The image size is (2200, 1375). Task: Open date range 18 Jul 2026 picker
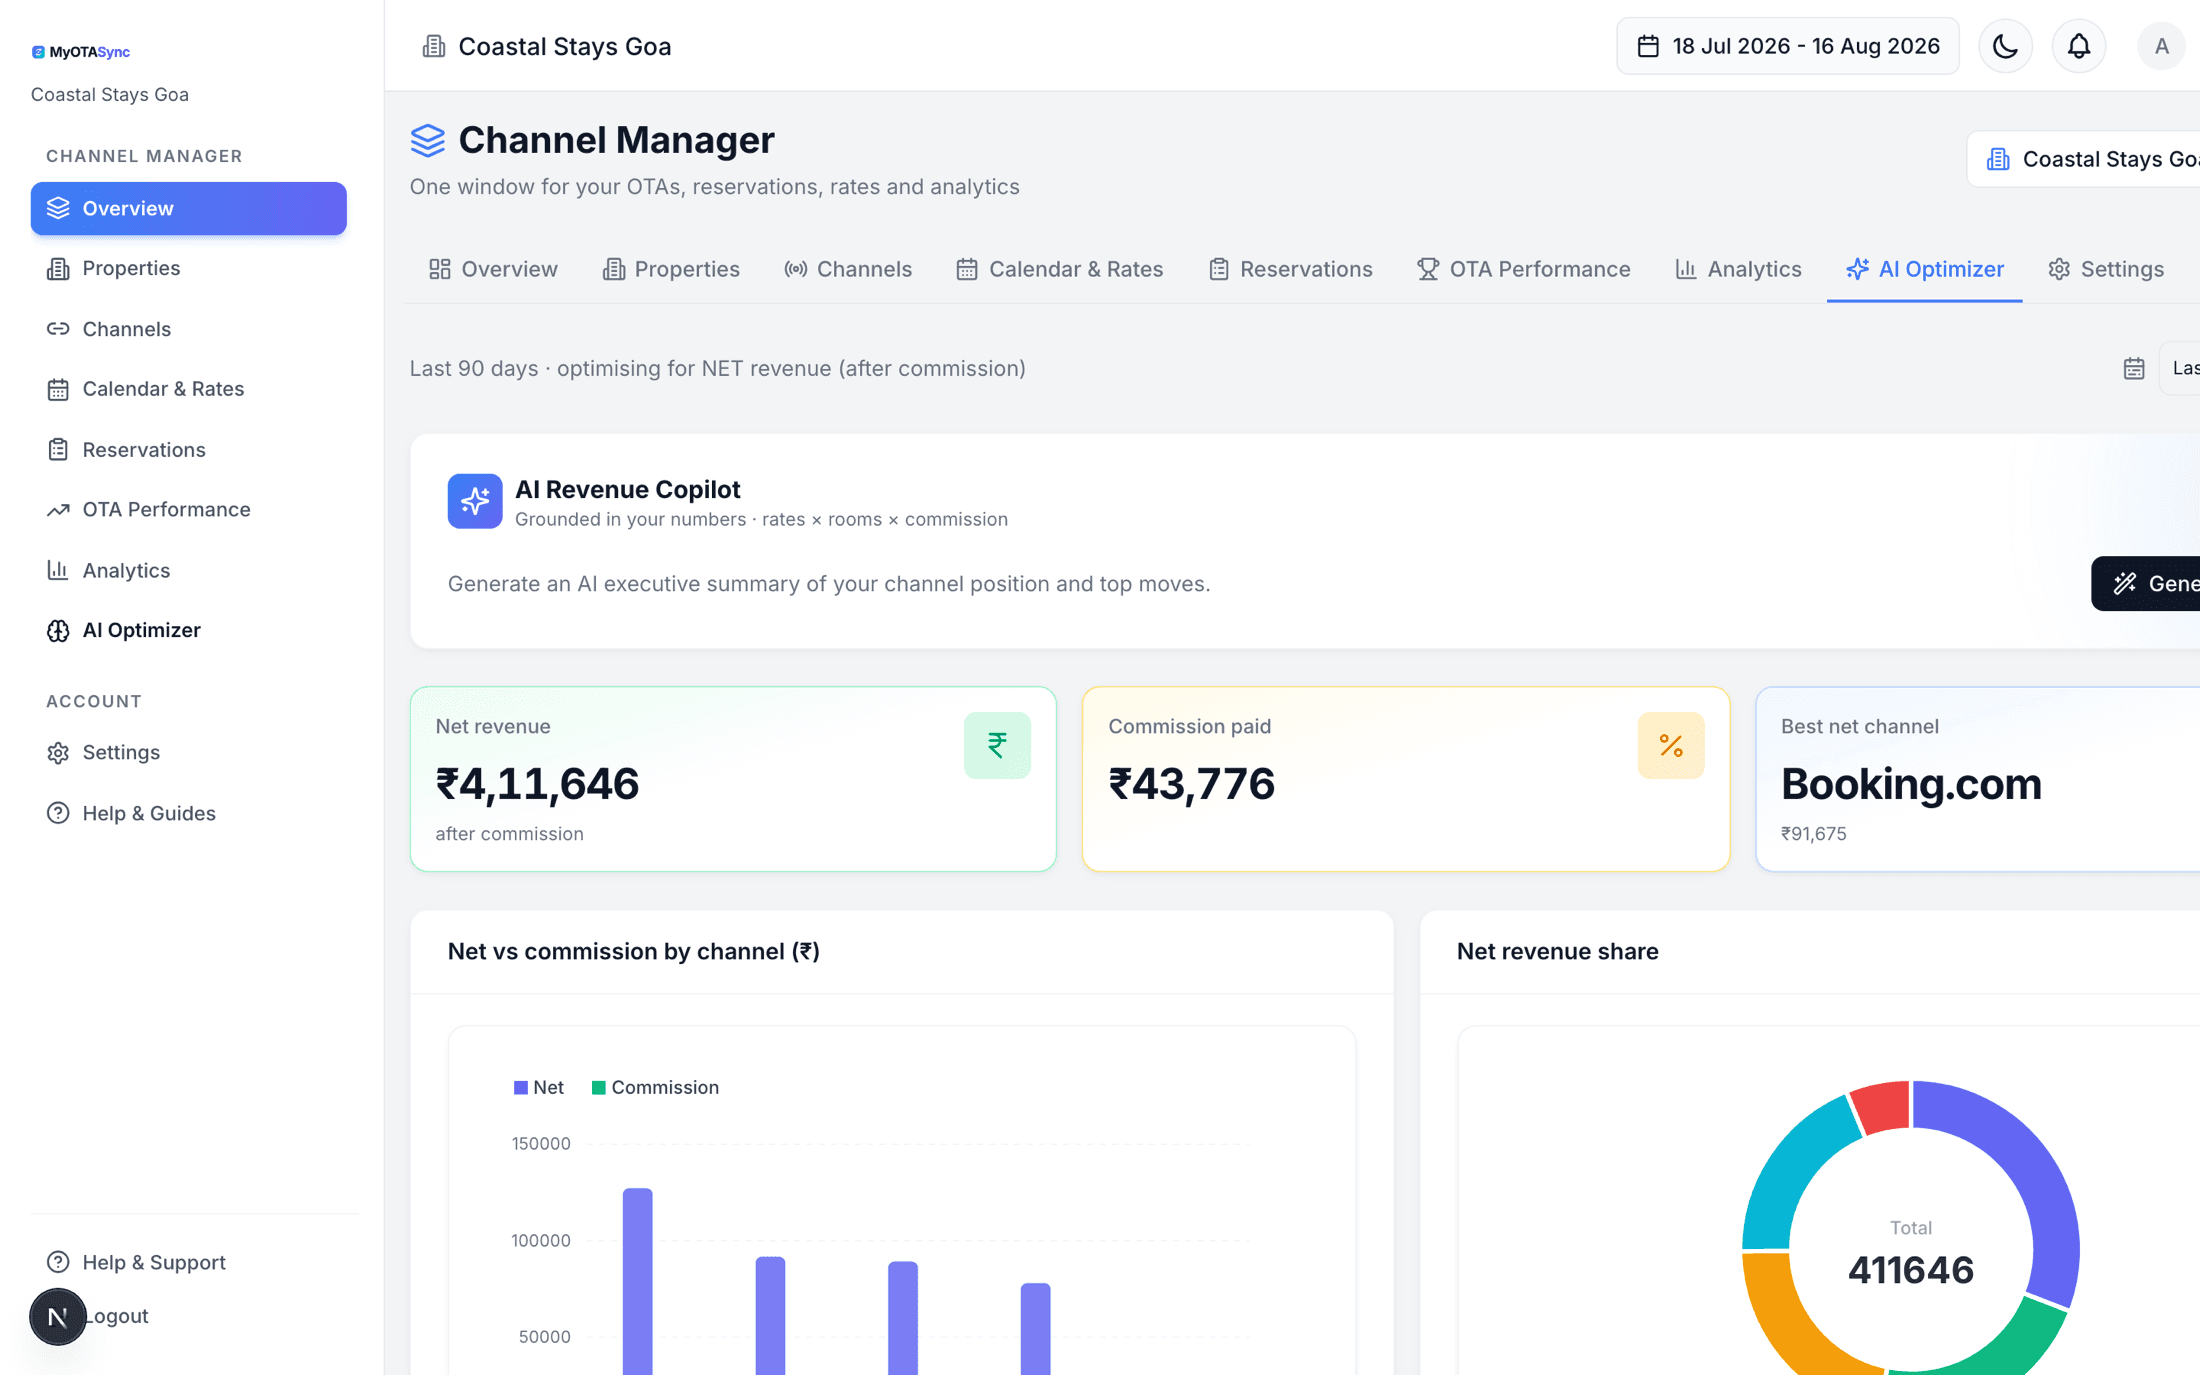1787,46
